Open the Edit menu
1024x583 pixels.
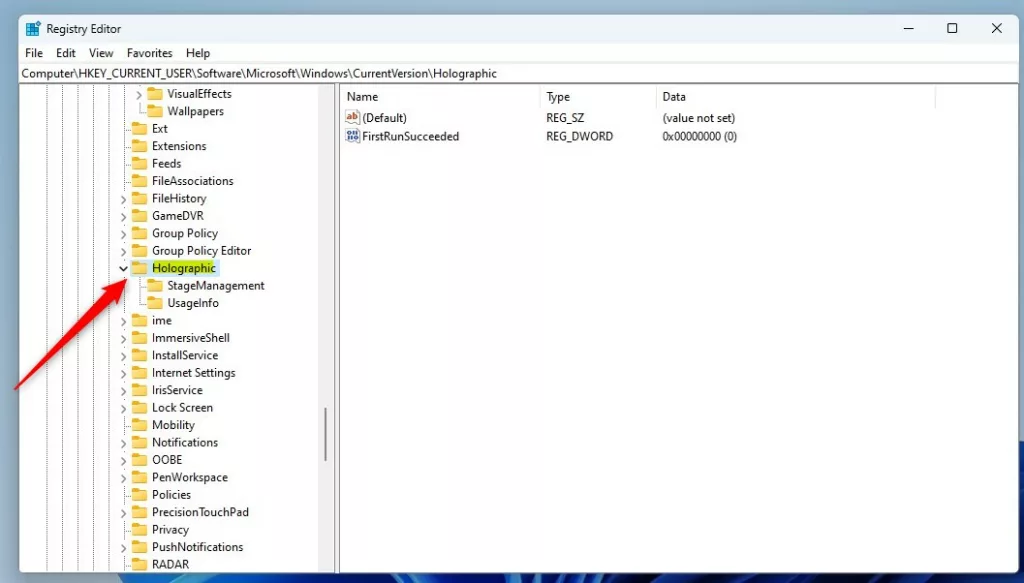coord(65,53)
